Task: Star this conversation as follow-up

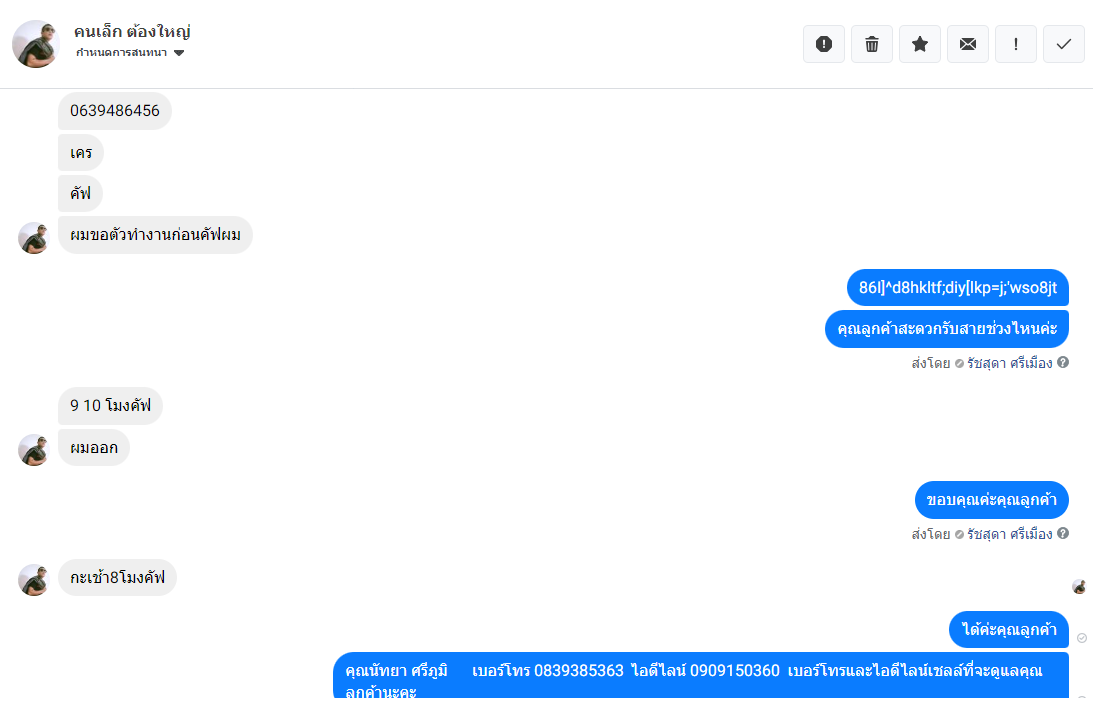Action: pyautogui.click(x=920, y=44)
